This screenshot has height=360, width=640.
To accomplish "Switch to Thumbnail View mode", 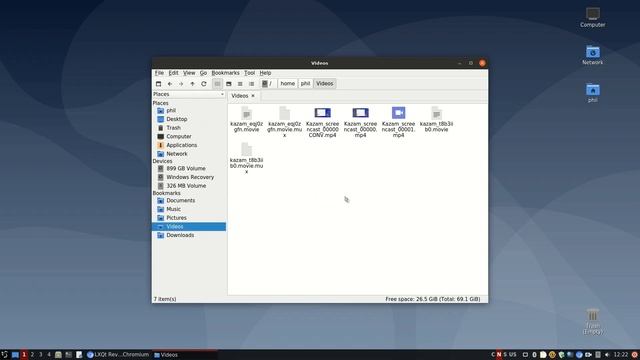I will click(229, 84).
